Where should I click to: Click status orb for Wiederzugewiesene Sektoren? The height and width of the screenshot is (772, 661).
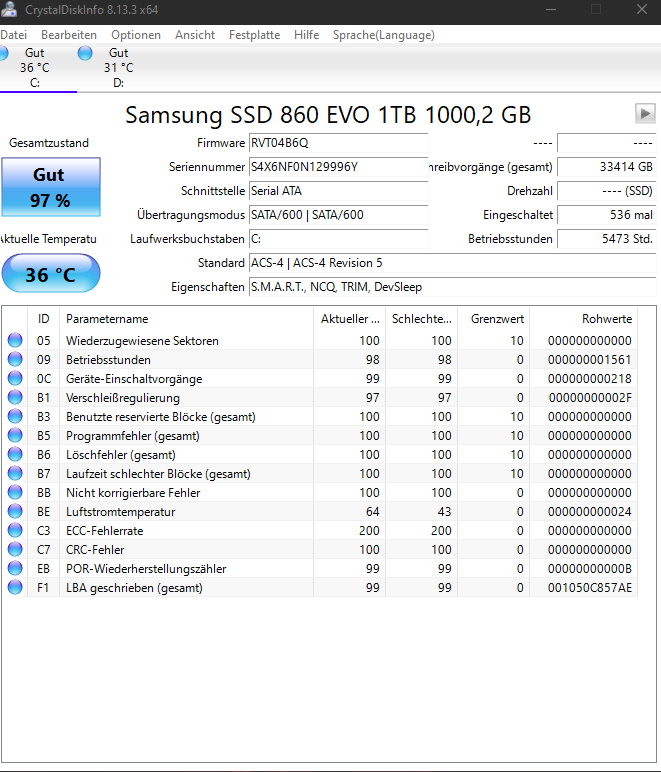point(15,340)
